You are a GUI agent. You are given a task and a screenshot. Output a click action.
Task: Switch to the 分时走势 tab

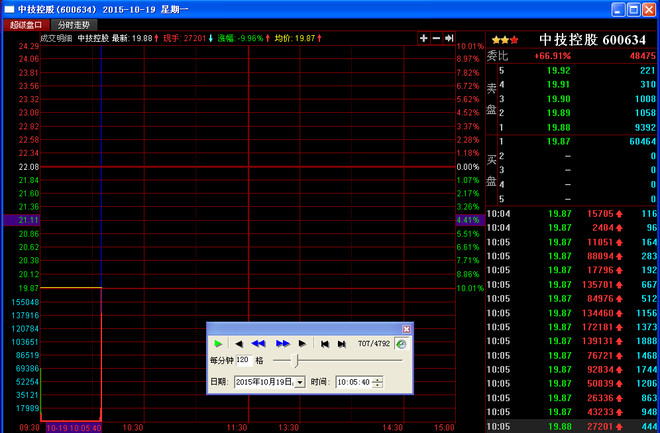tap(73, 24)
